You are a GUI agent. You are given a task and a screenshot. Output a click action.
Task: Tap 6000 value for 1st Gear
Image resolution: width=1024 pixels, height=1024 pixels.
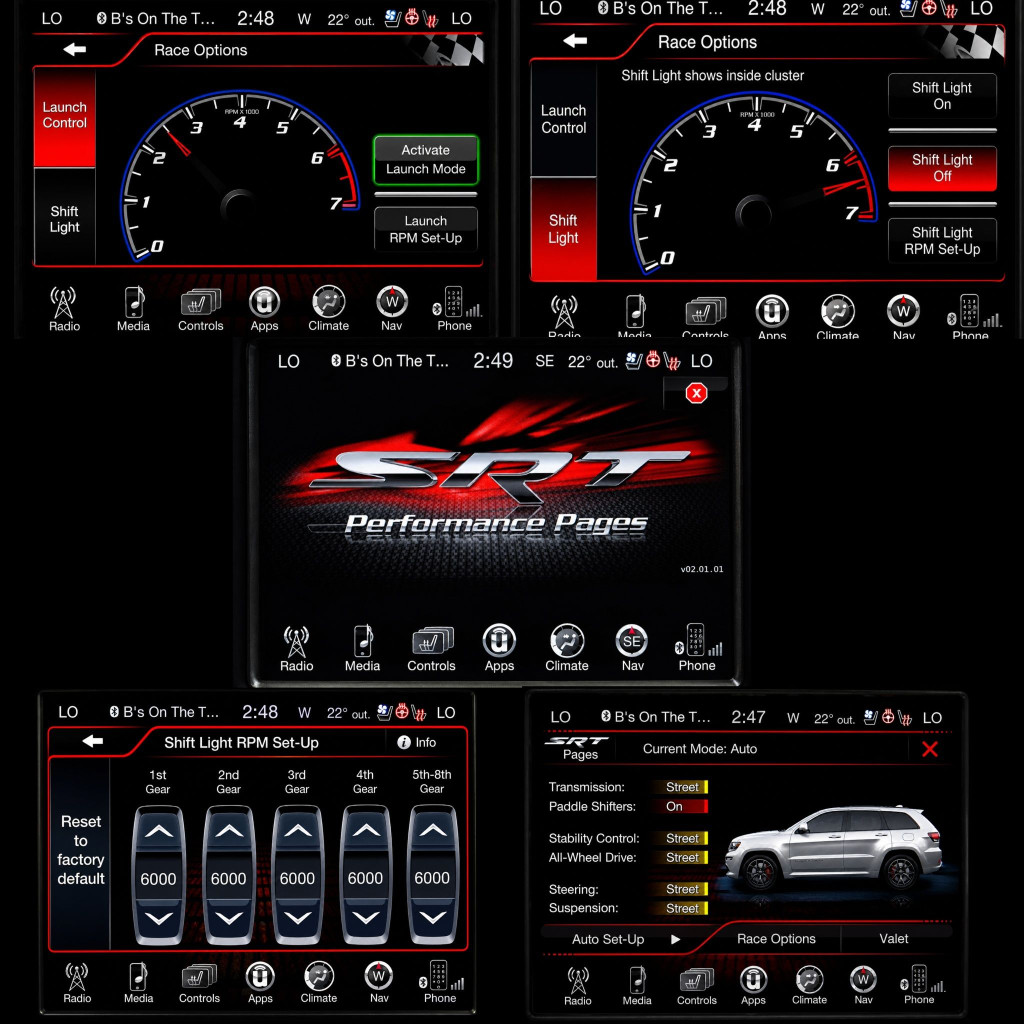pos(159,878)
